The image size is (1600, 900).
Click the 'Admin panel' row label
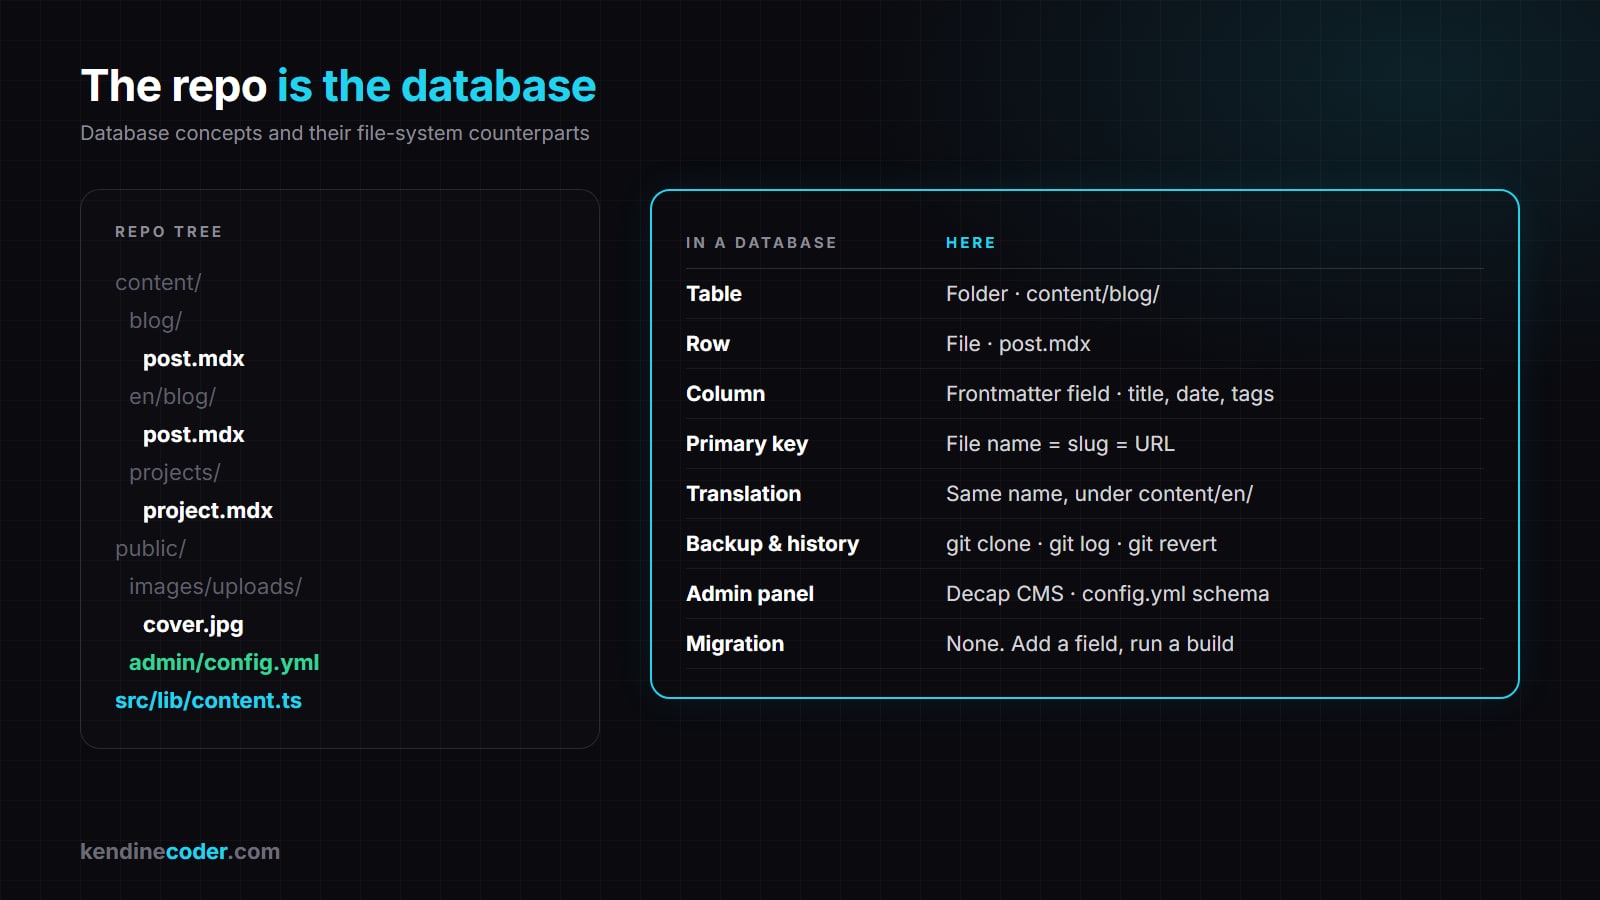pyautogui.click(x=750, y=594)
